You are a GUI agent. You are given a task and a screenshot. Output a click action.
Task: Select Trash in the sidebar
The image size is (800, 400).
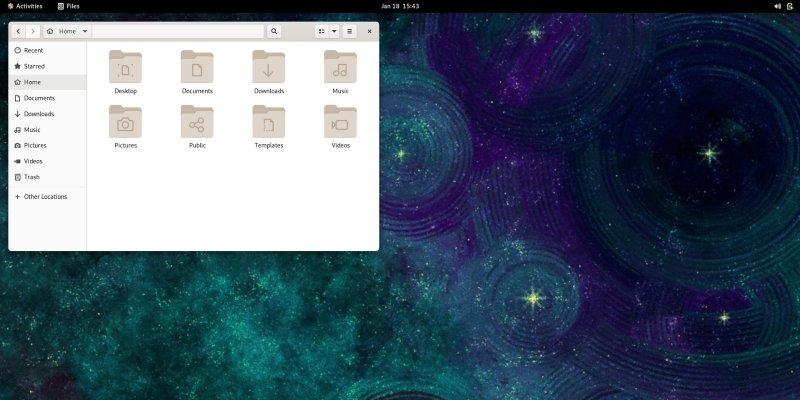[x=32, y=177]
